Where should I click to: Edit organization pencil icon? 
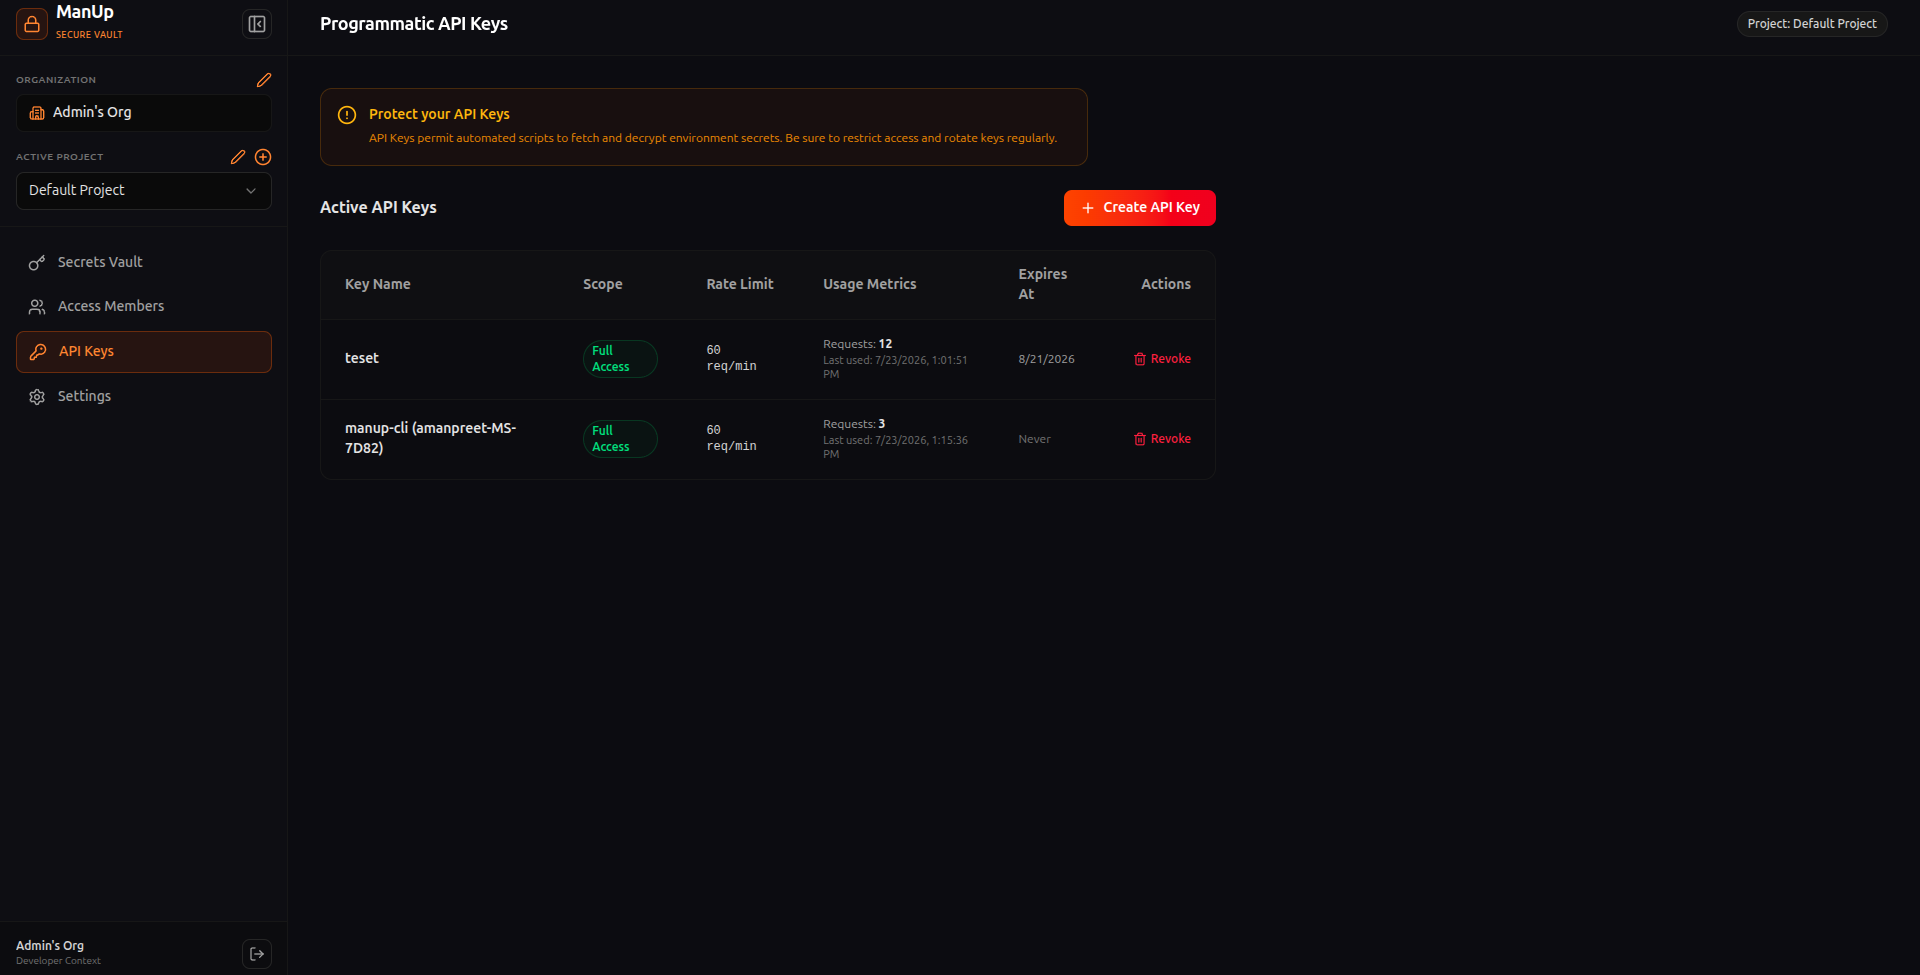[264, 80]
